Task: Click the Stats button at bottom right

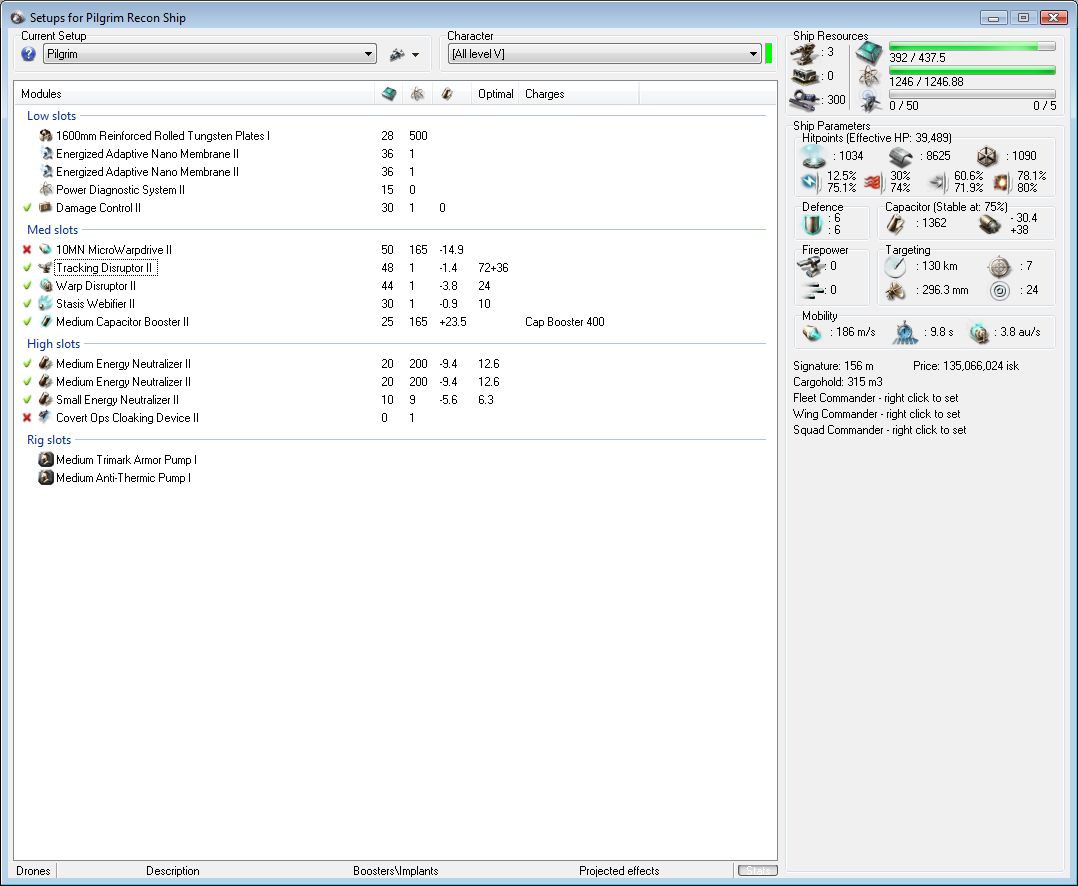Action: click(757, 871)
